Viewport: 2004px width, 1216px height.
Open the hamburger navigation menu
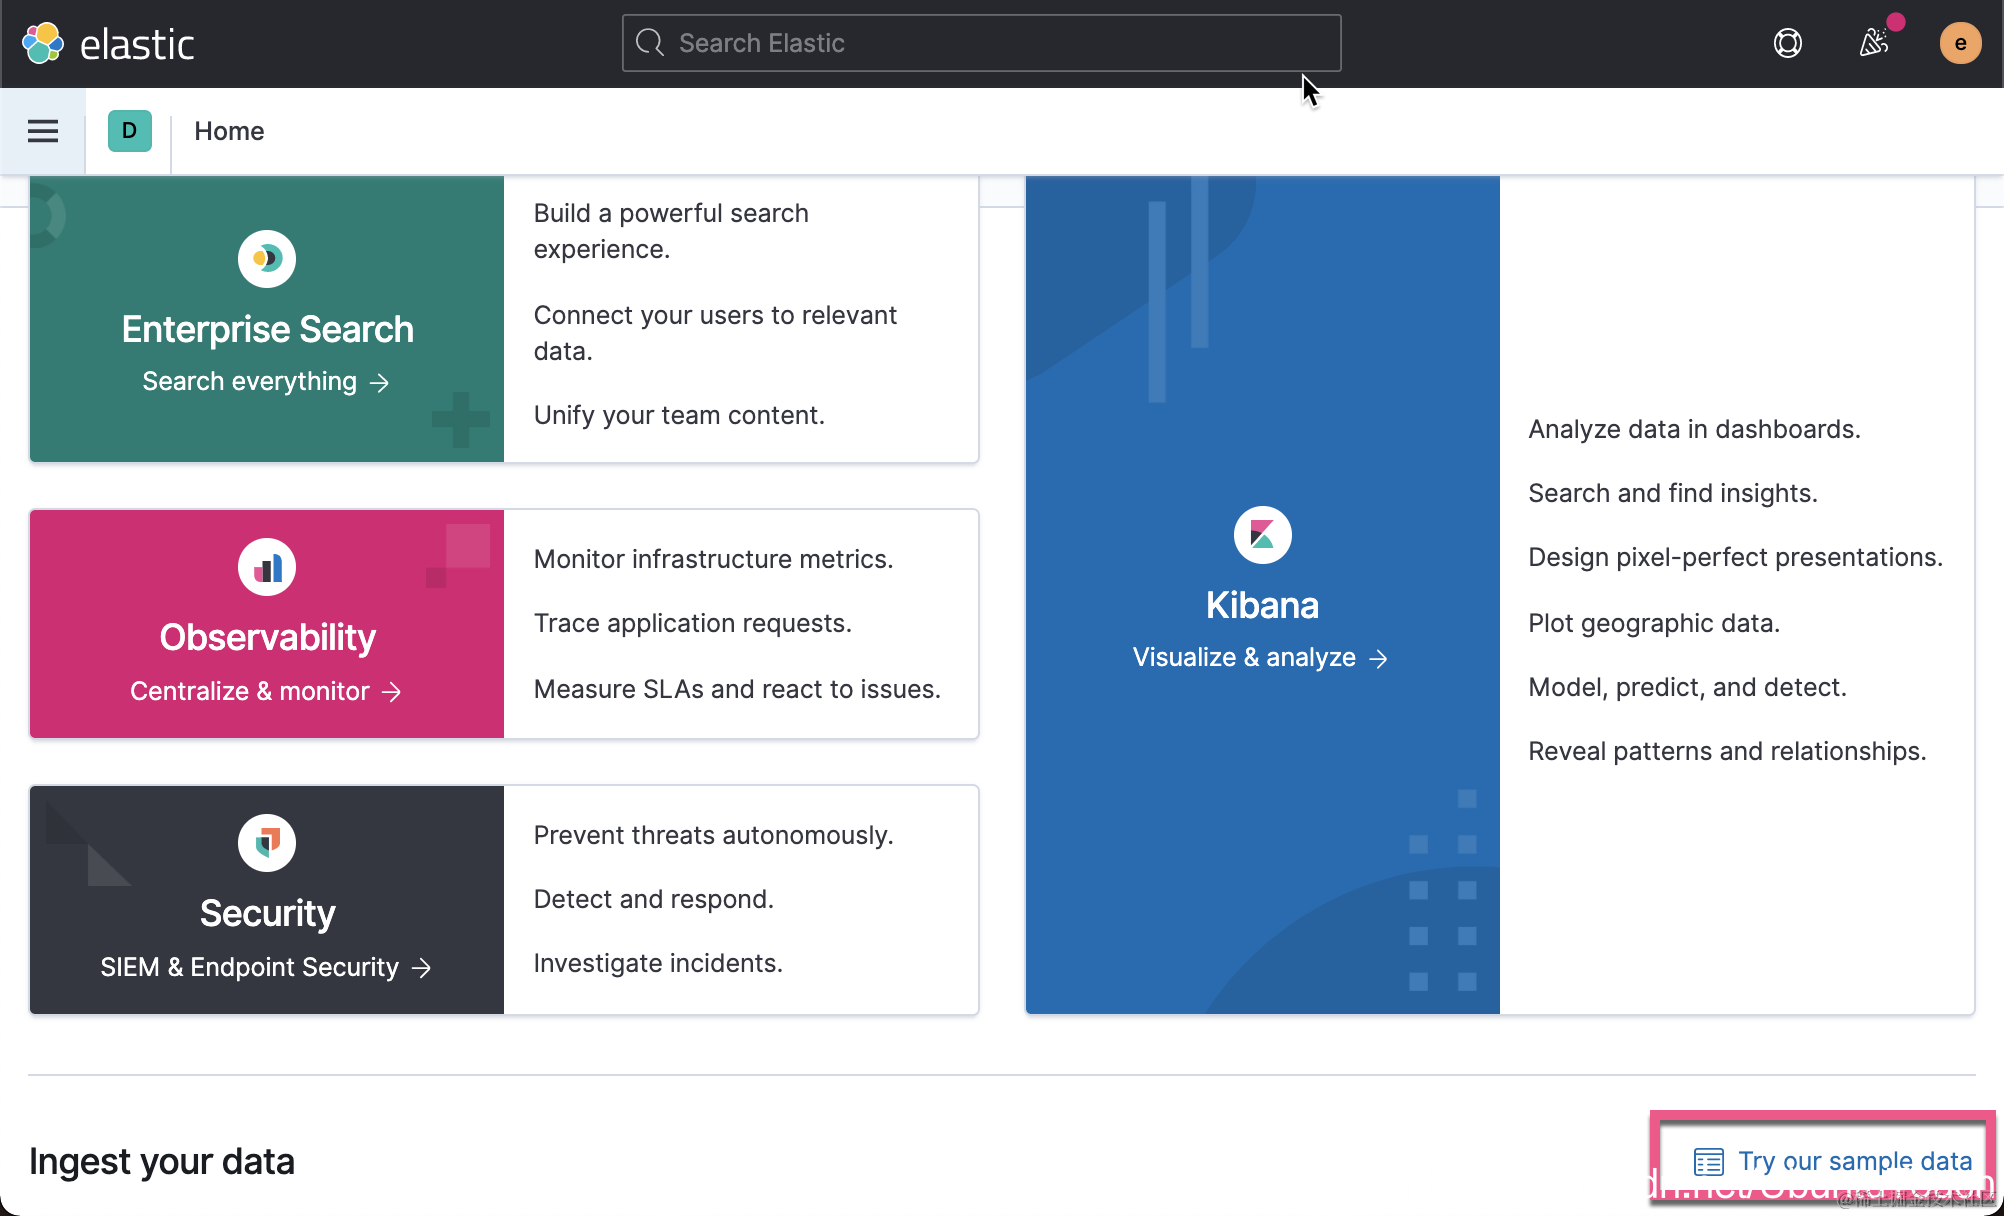point(43,131)
